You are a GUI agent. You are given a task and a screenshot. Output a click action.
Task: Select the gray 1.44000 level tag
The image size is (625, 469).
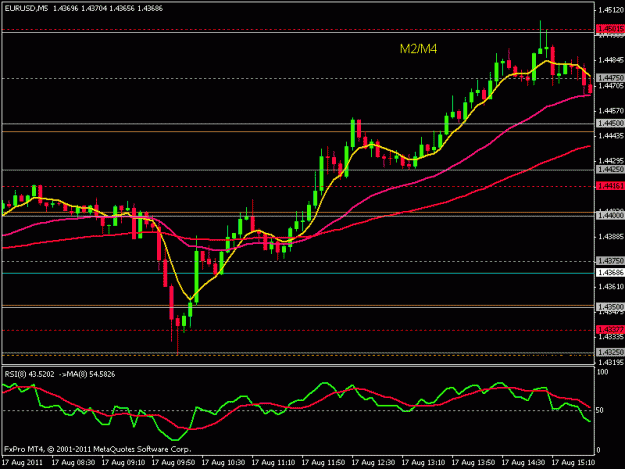pyautogui.click(x=610, y=215)
